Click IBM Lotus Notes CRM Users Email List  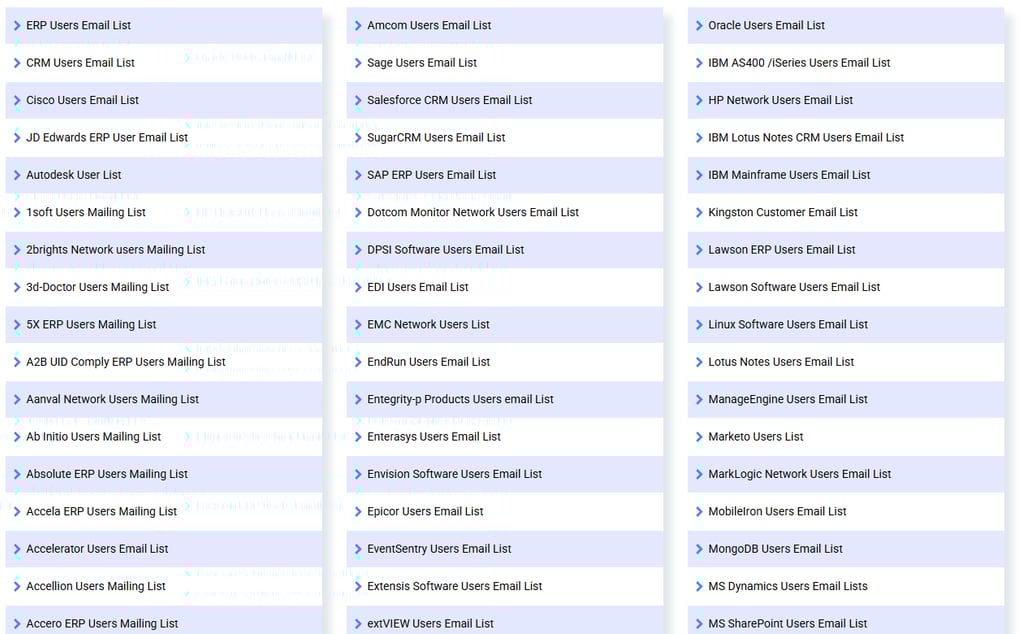(806, 137)
